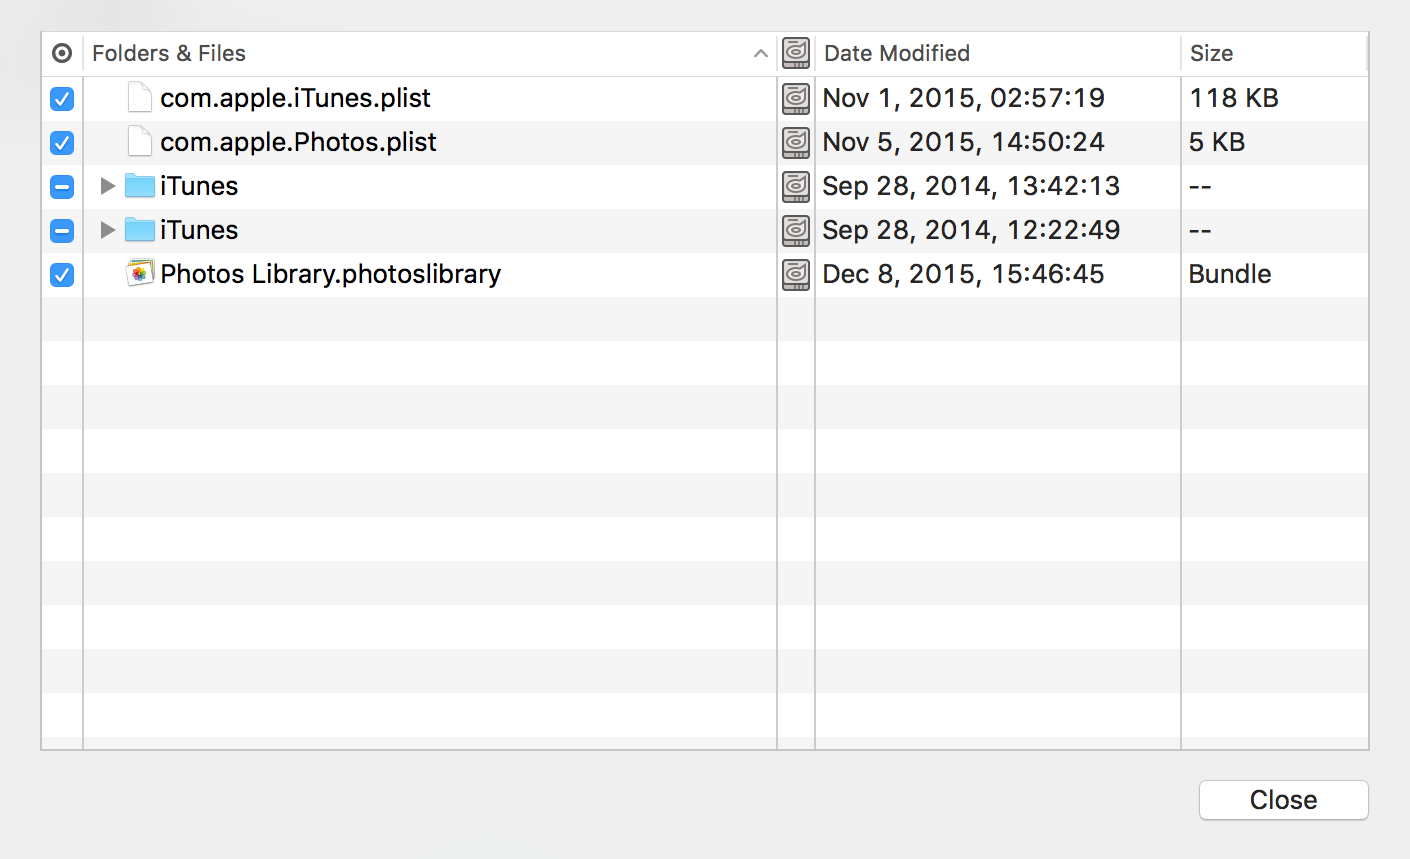Click disk icon in Photos Library.photoslibrary row
This screenshot has width=1410, height=859.
click(x=796, y=274)
